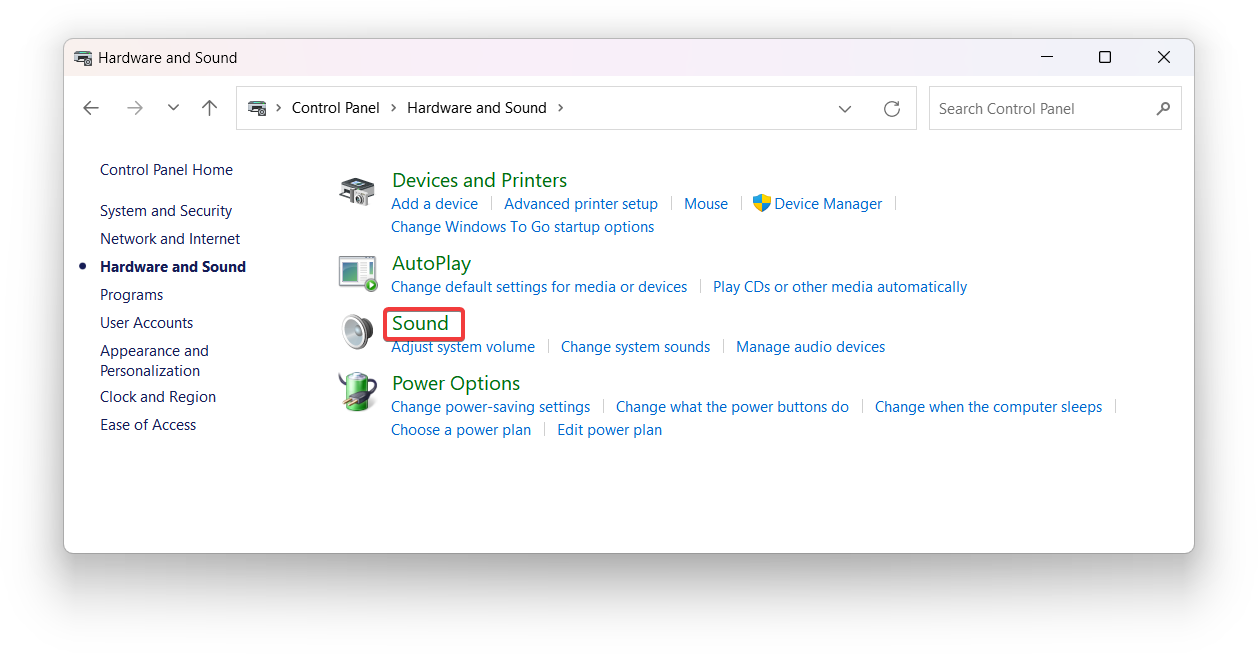The image size is (1258, 654).
Task: Close the Hardware and Sound window
Action: pos(1164,57)
